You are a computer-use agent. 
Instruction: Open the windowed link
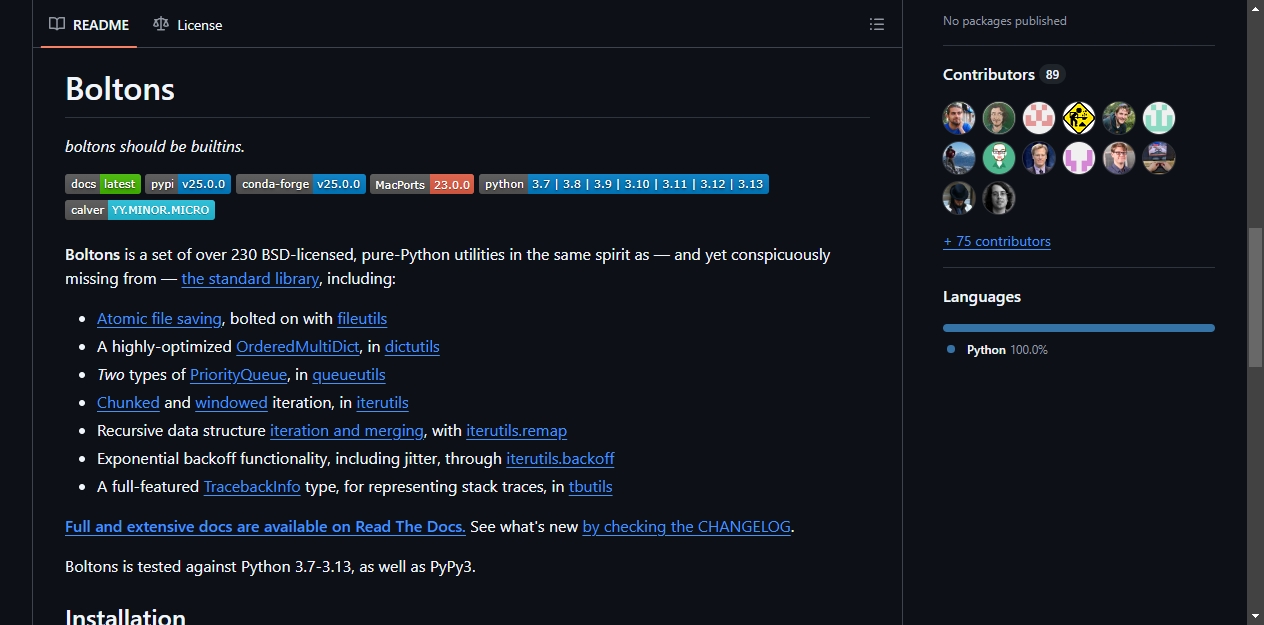[231, 403]
